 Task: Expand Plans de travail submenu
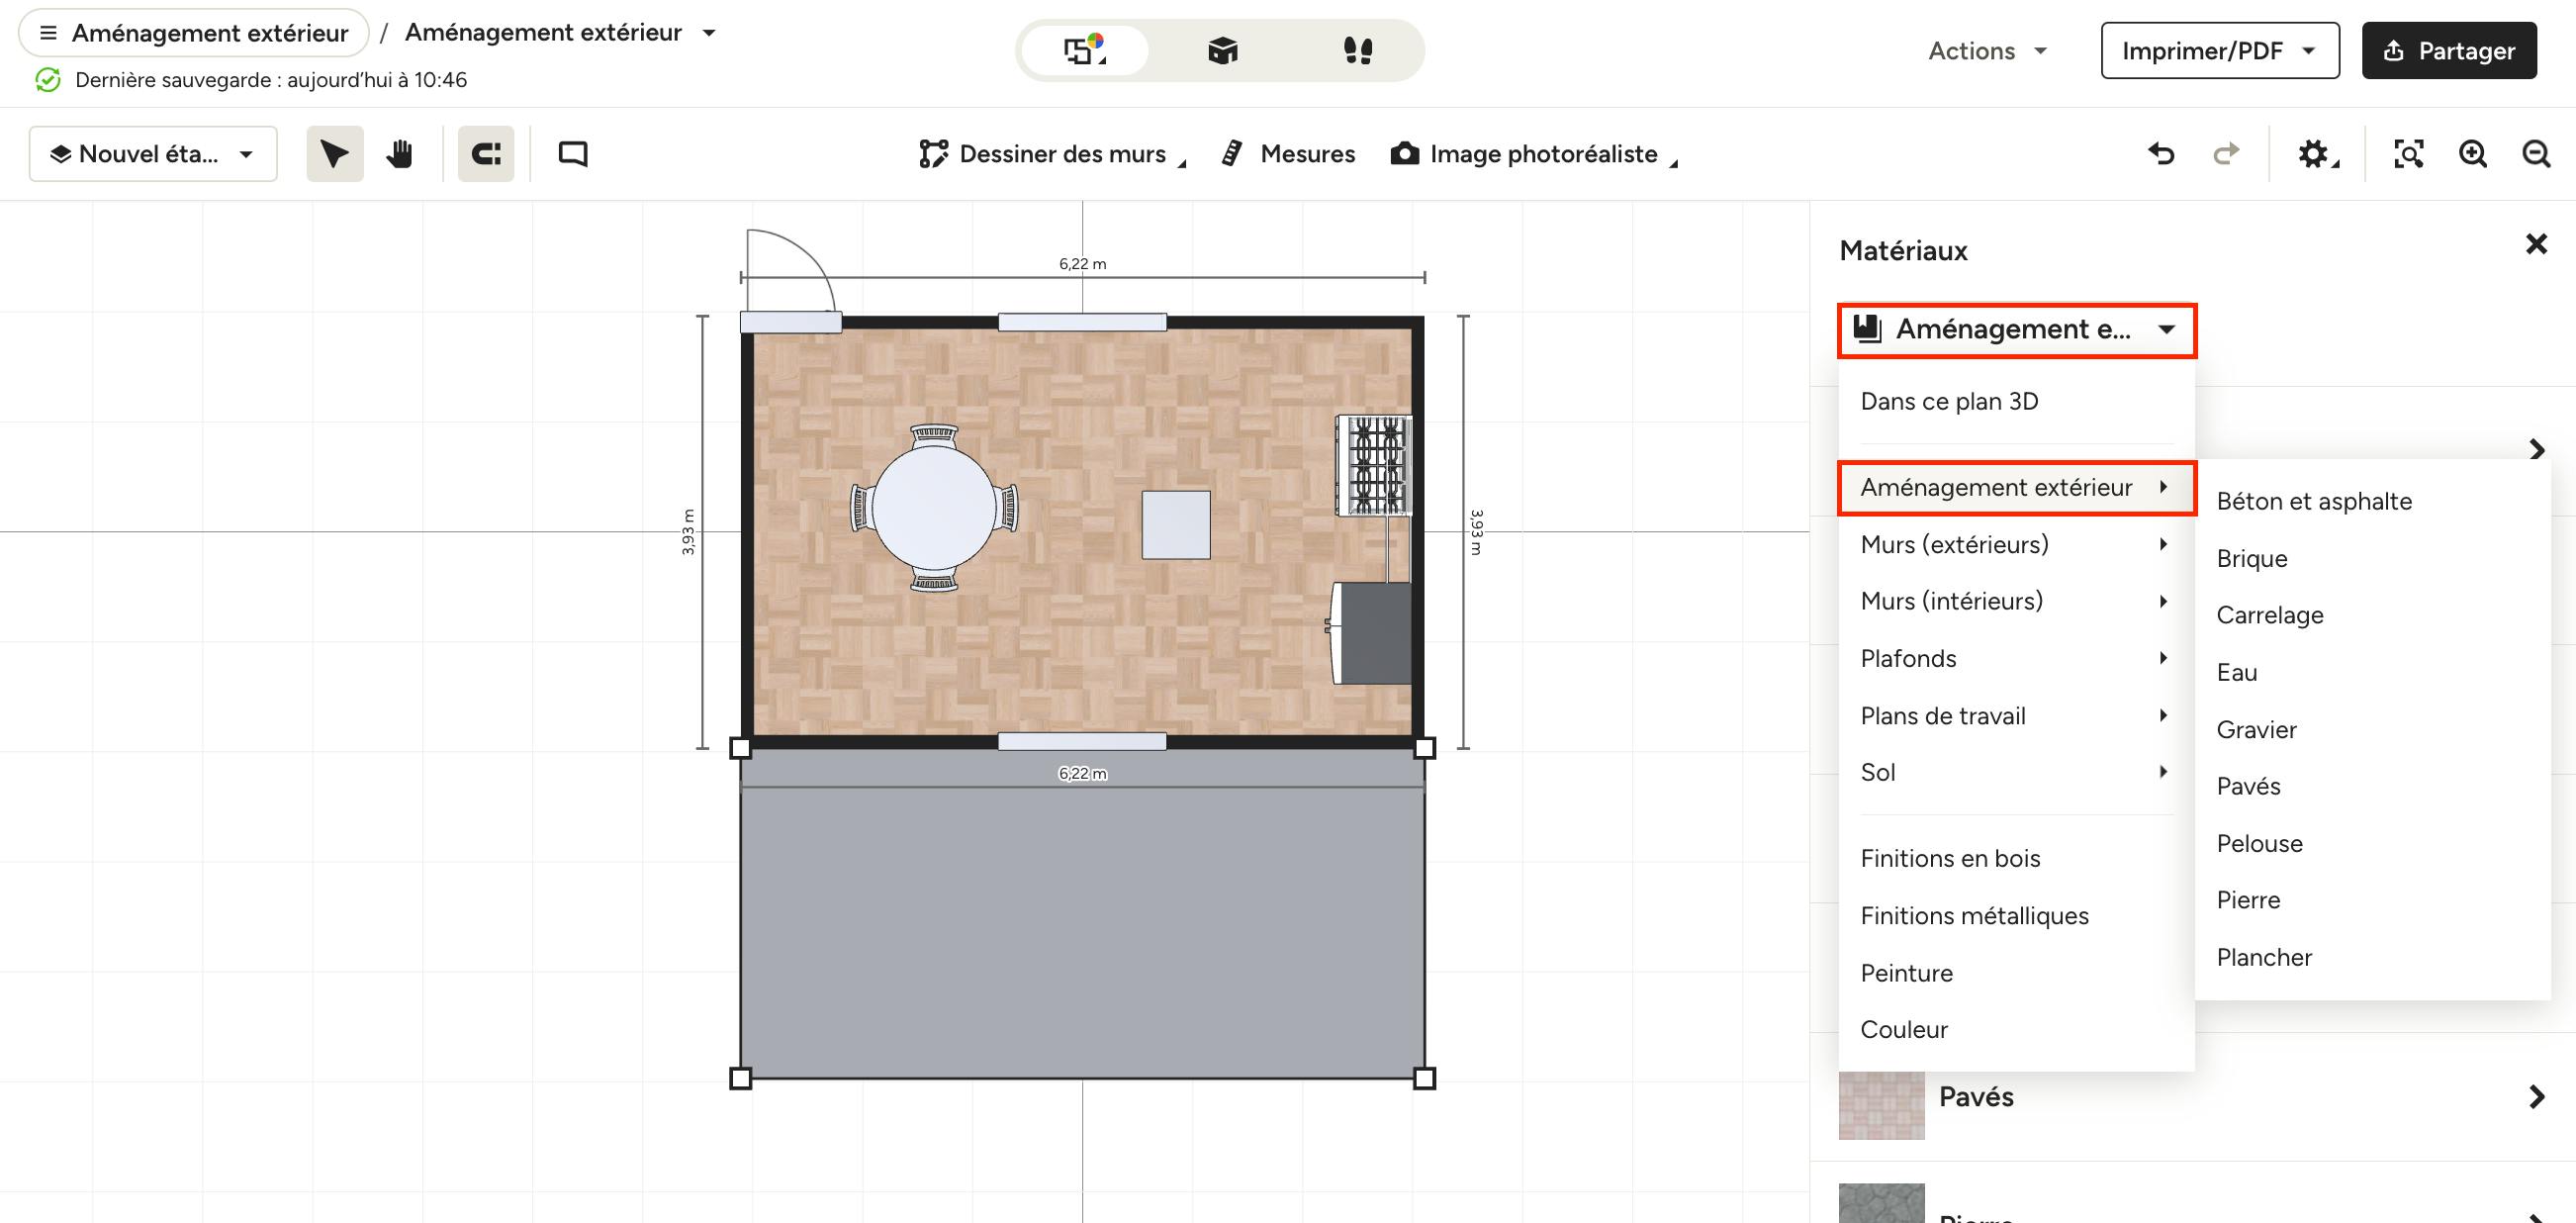coord(2016,716)
